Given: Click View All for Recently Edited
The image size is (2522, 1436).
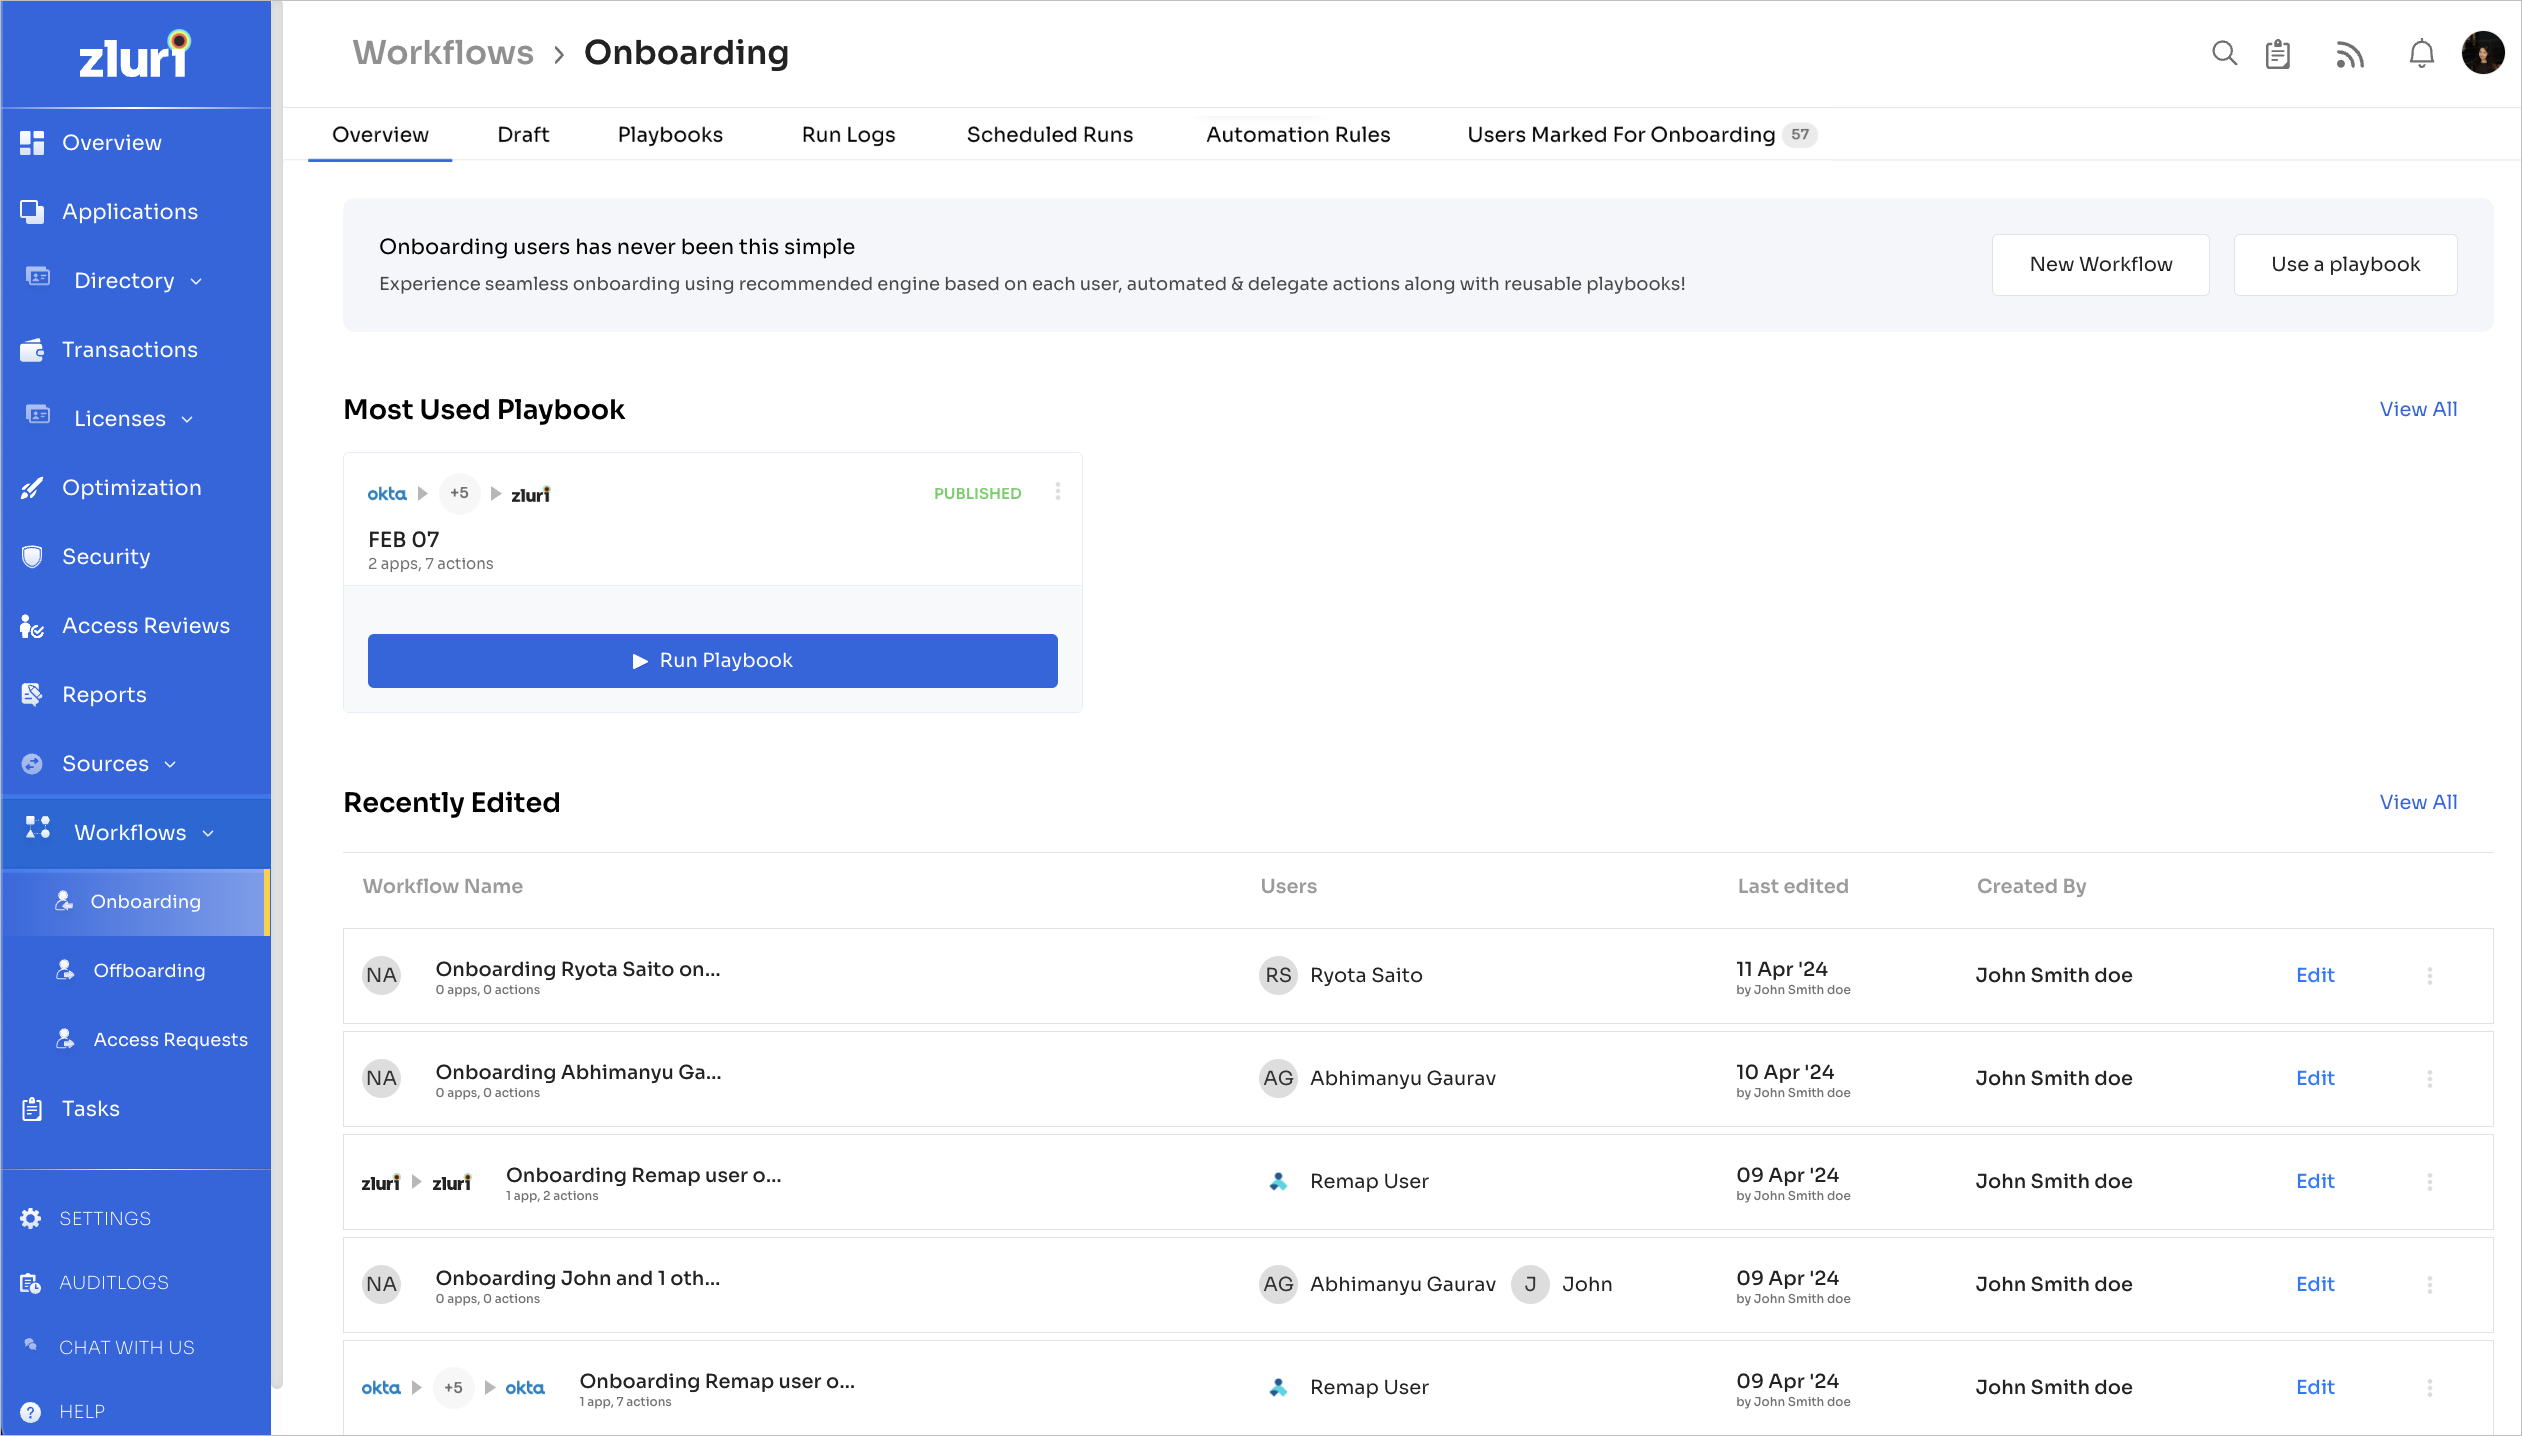Looking at the screenshot, I should click(2417, 802).
